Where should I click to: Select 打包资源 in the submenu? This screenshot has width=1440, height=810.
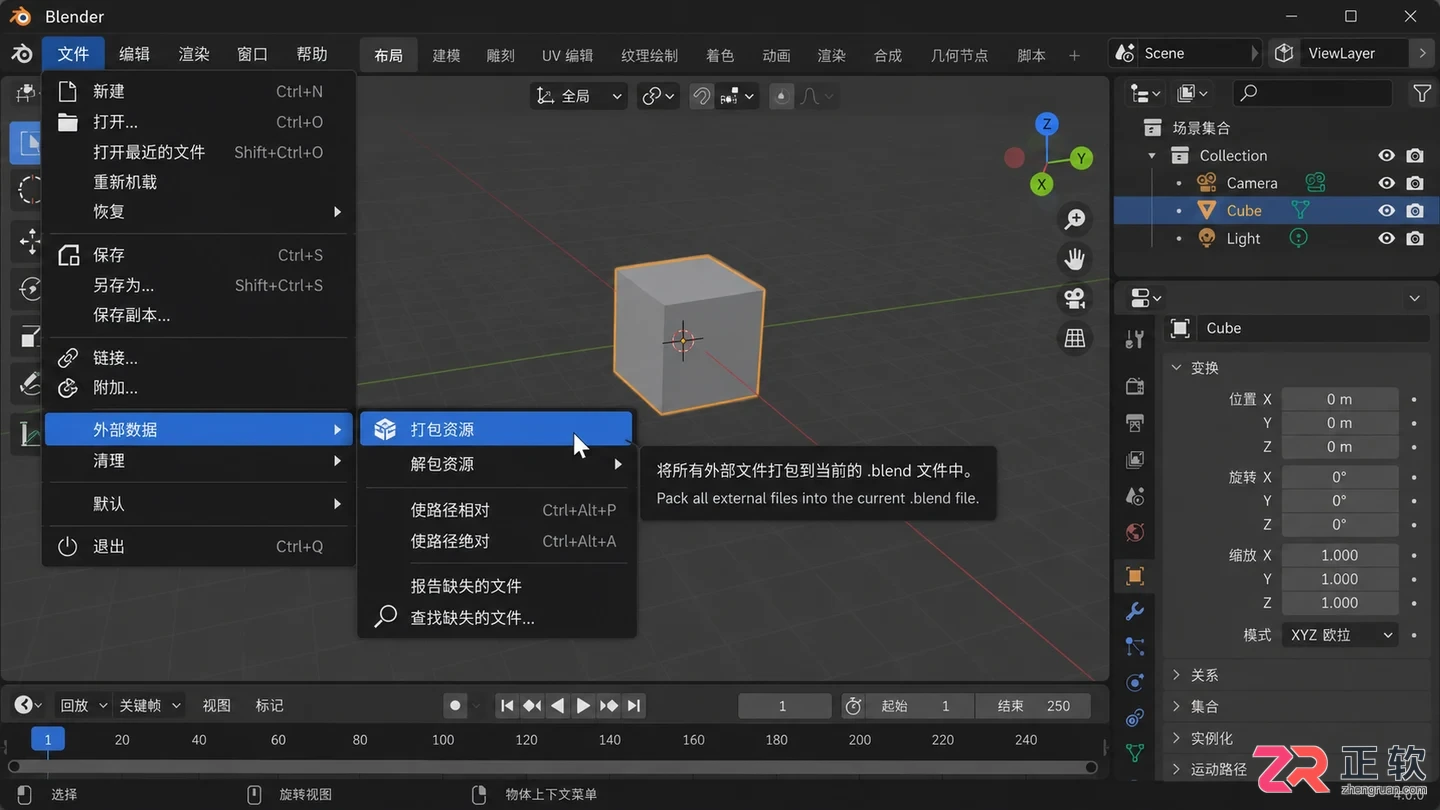tap(497, 429)
